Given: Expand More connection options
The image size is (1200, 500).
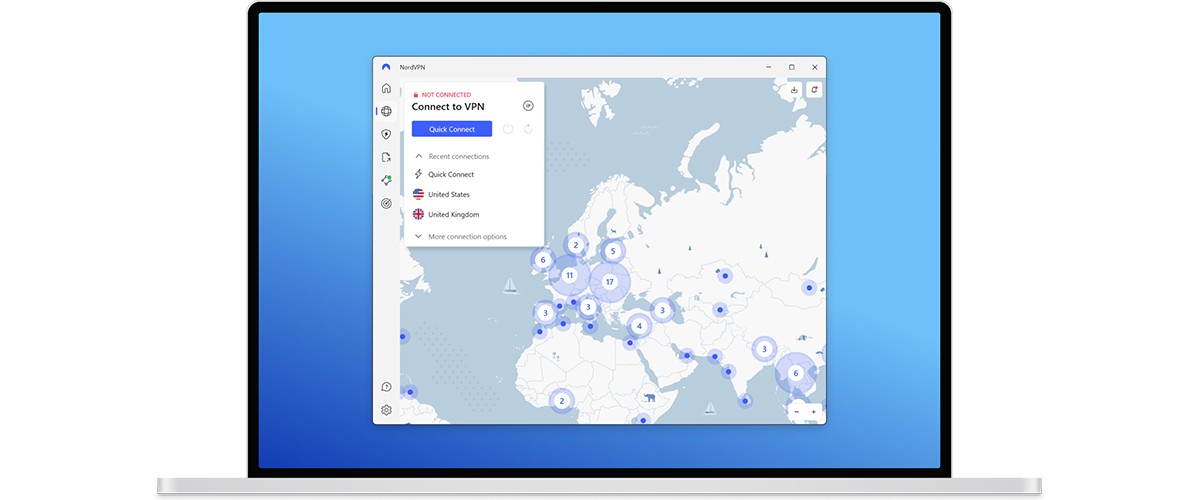Looking at the screenshot, I should point(460,237).
